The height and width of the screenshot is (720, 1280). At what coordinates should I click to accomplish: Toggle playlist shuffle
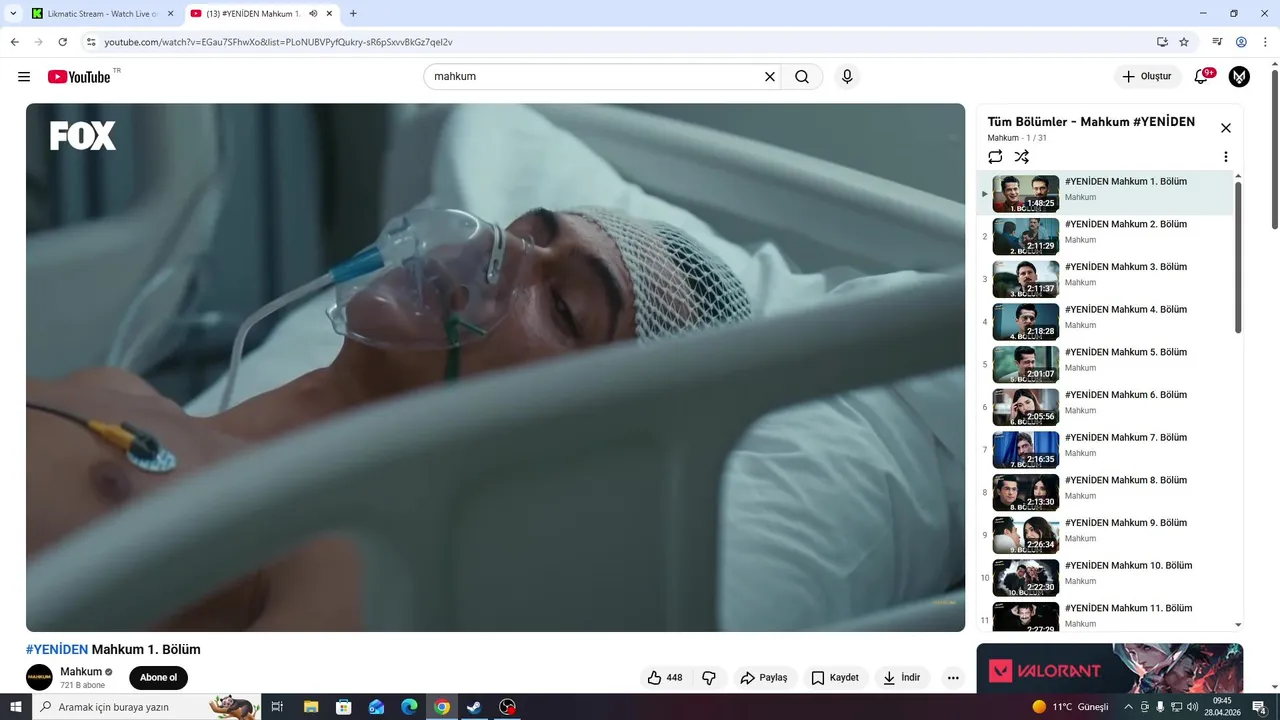(1021, 157)
